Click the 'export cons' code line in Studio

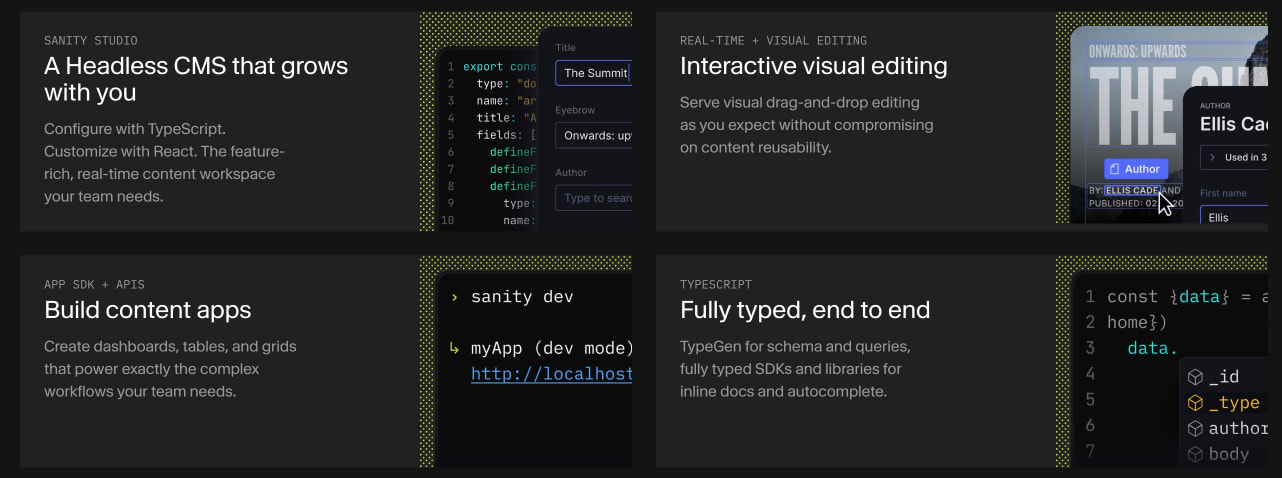pos(498,67)
